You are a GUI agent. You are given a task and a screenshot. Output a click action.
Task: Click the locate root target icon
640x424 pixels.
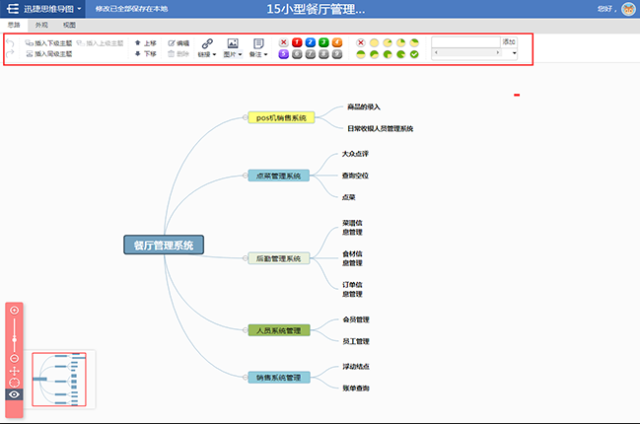[14, 383]
